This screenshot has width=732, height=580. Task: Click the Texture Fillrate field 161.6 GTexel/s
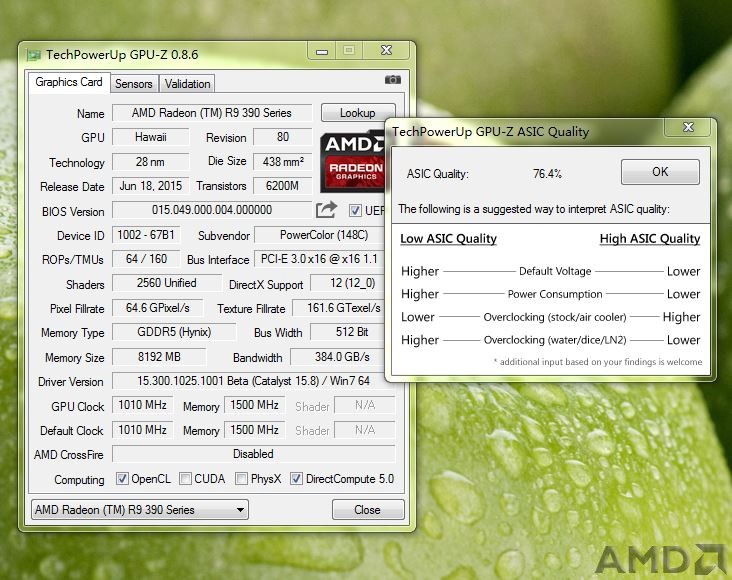(339, 308)
